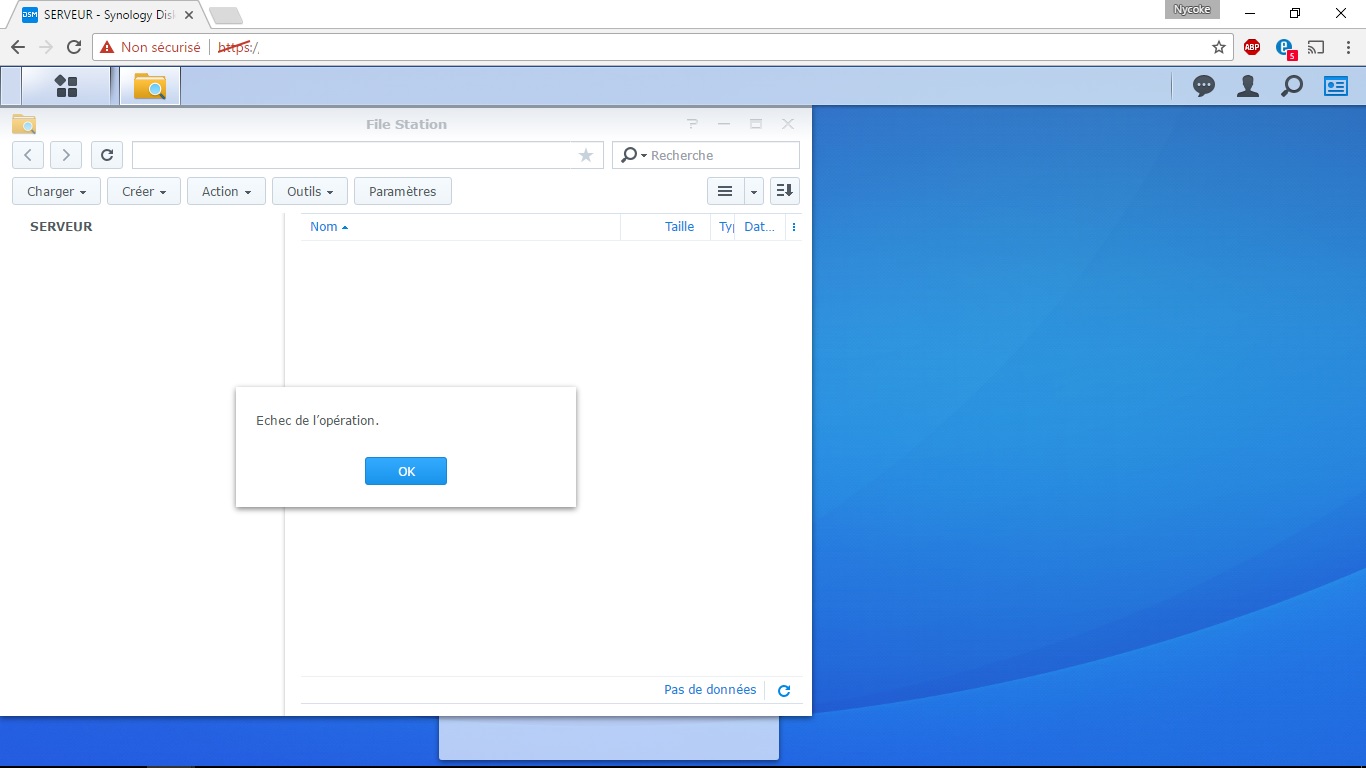Click the Recherche search field
Image resolution: width=1366 pixels, height=768 pixels.
pos(706,155)
